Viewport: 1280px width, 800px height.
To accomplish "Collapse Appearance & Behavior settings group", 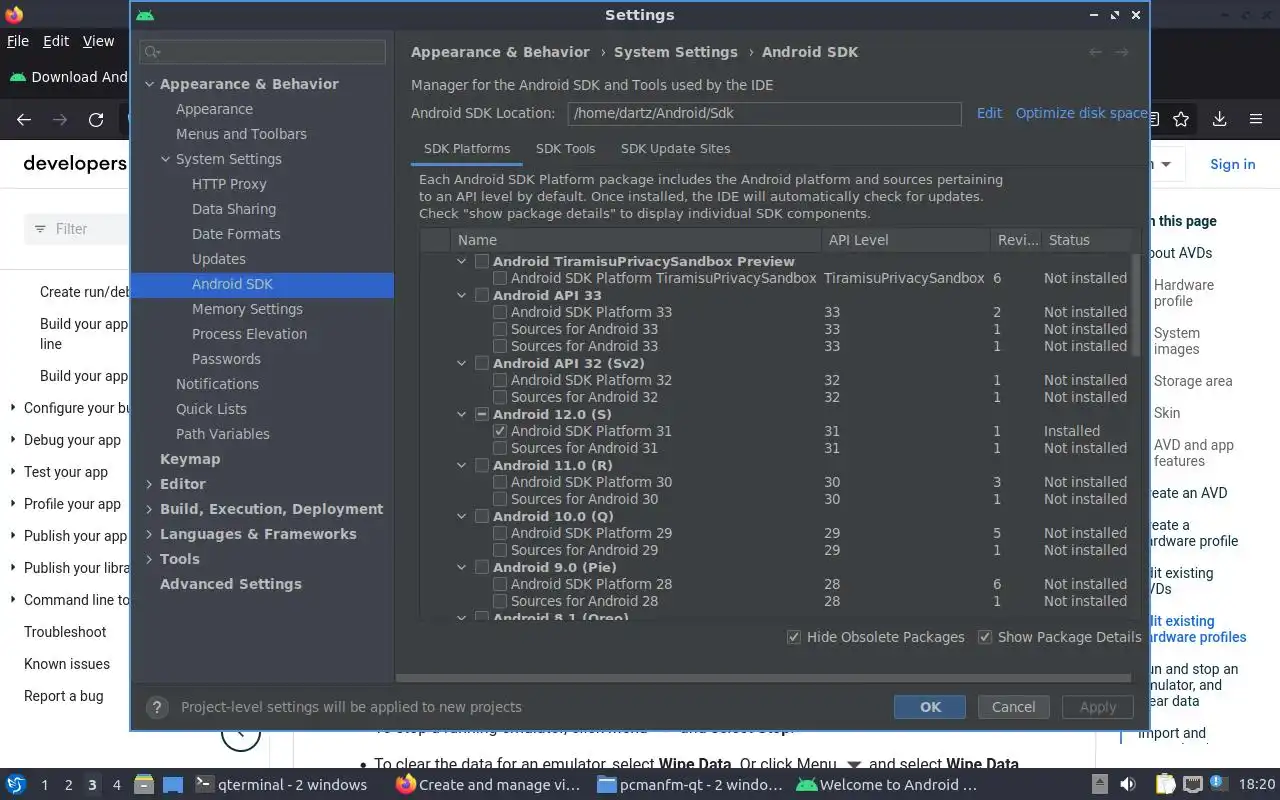I will [x=149, y=84].
